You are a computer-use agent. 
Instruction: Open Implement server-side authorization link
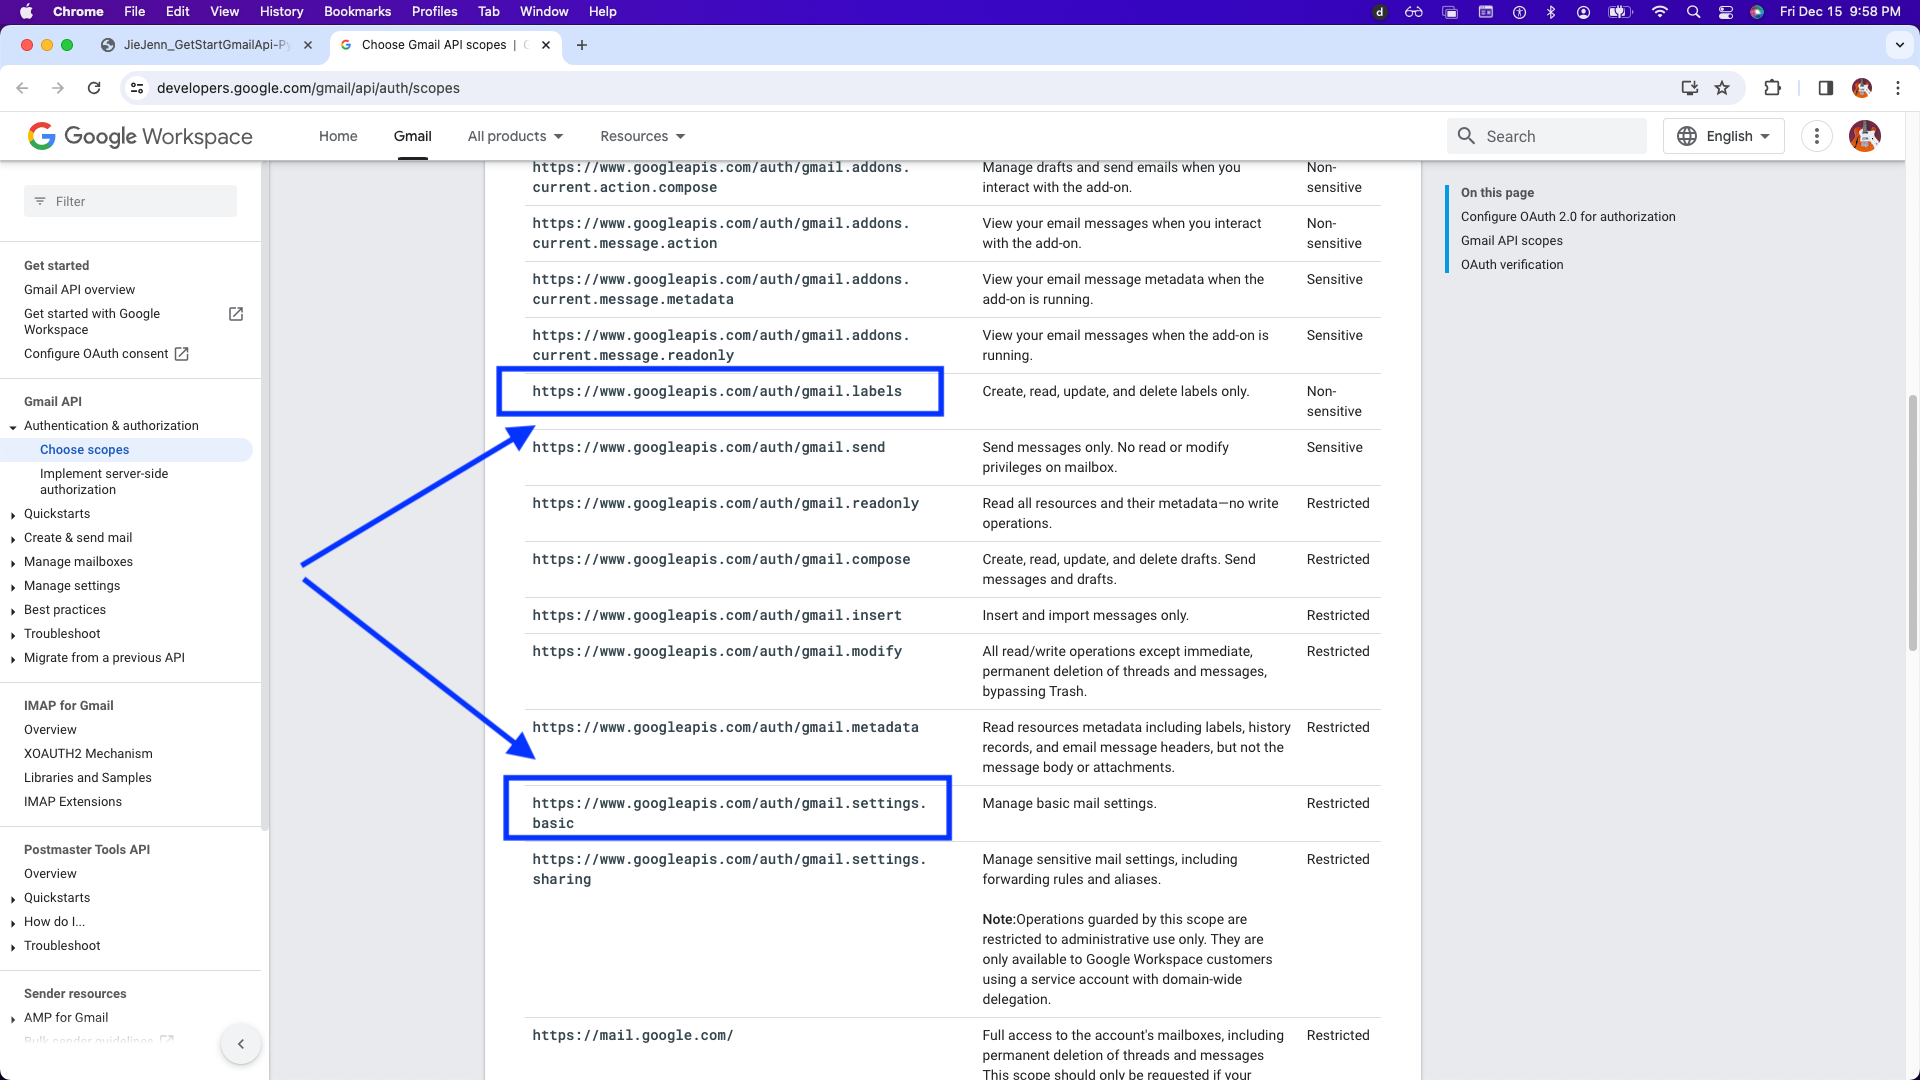104,482
